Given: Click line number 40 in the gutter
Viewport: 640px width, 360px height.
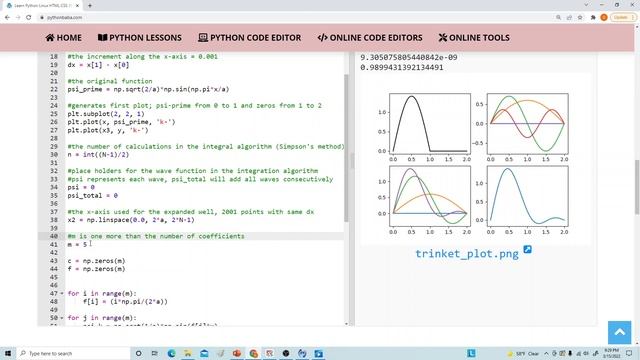Looking at the screenshot, I should [53, 236].
